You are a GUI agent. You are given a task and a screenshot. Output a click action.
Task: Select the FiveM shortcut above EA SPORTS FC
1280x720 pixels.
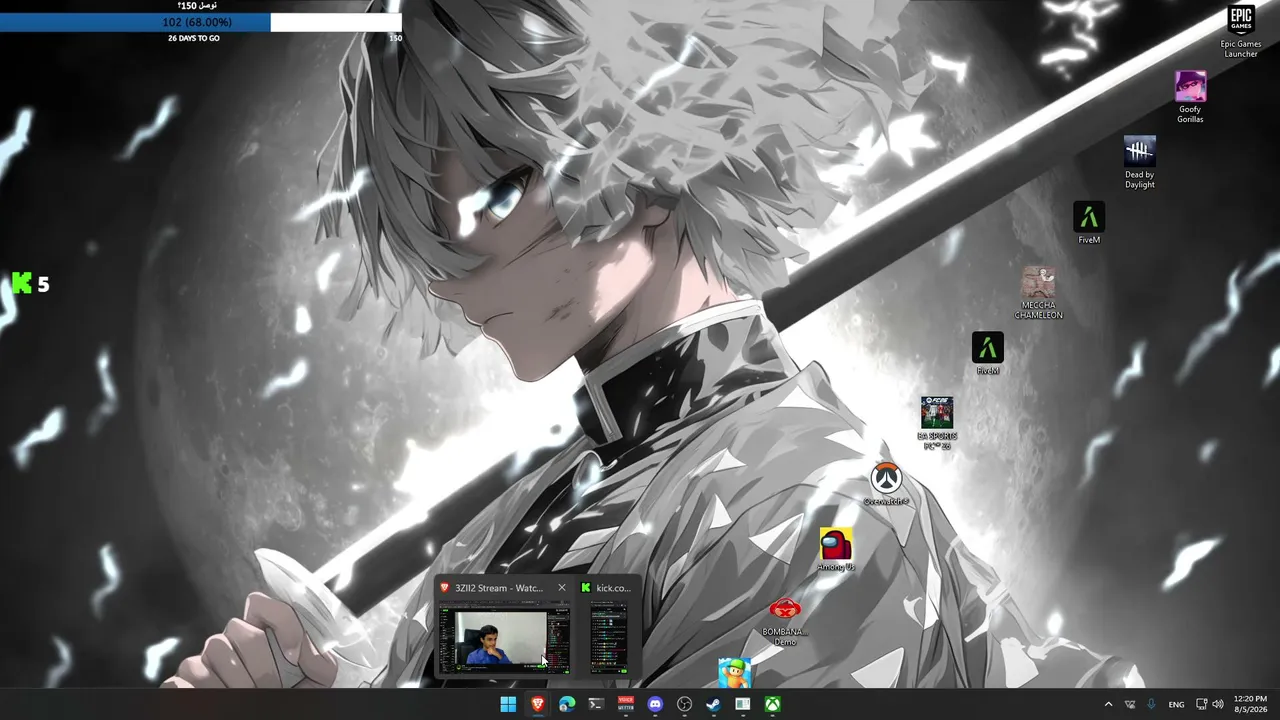(988, 354)
